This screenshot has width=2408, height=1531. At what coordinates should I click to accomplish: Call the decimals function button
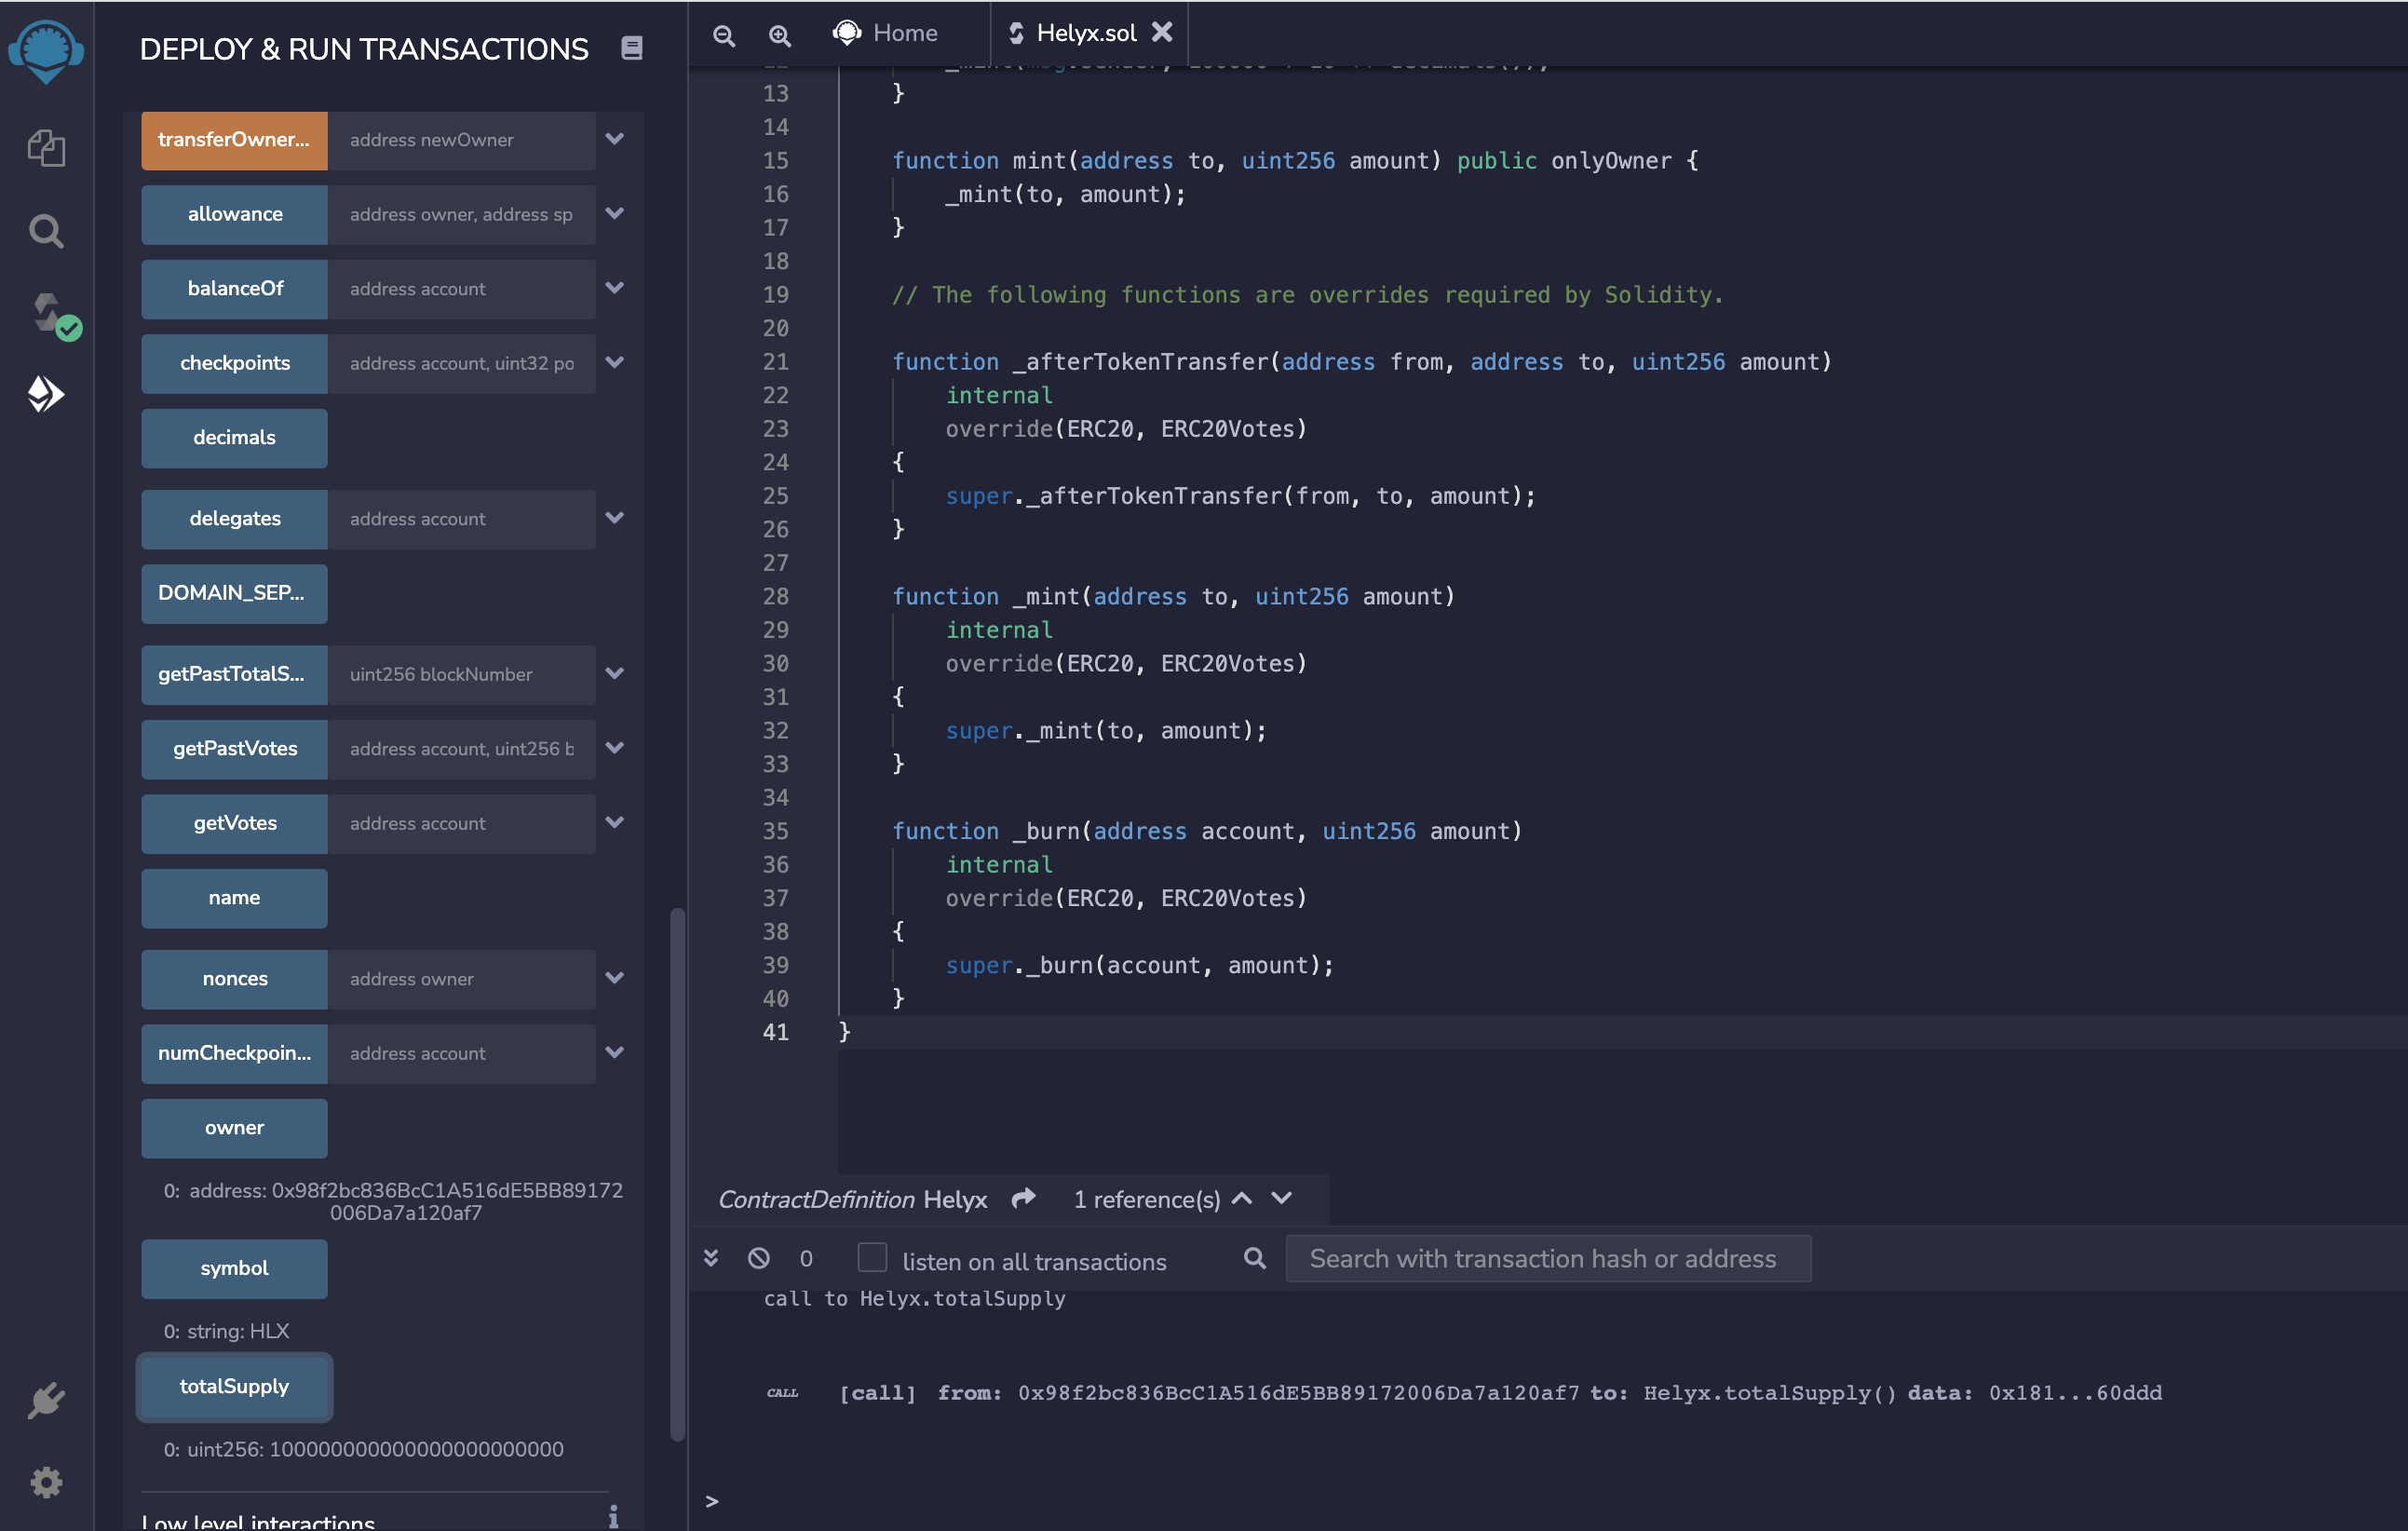[x=234, y=437]
